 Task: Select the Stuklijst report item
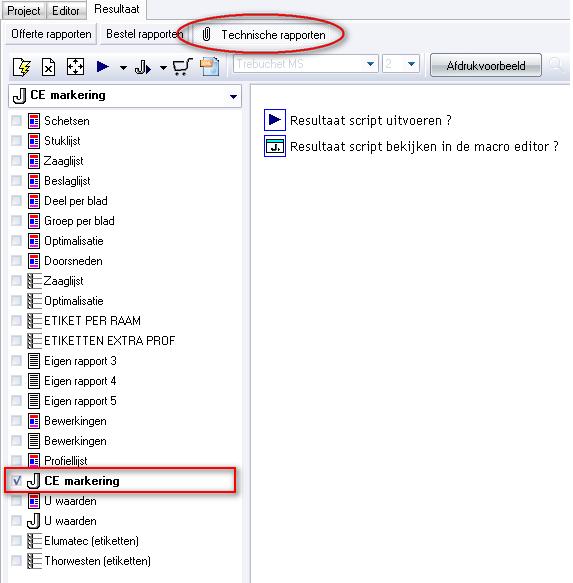(x=62, y=141)
